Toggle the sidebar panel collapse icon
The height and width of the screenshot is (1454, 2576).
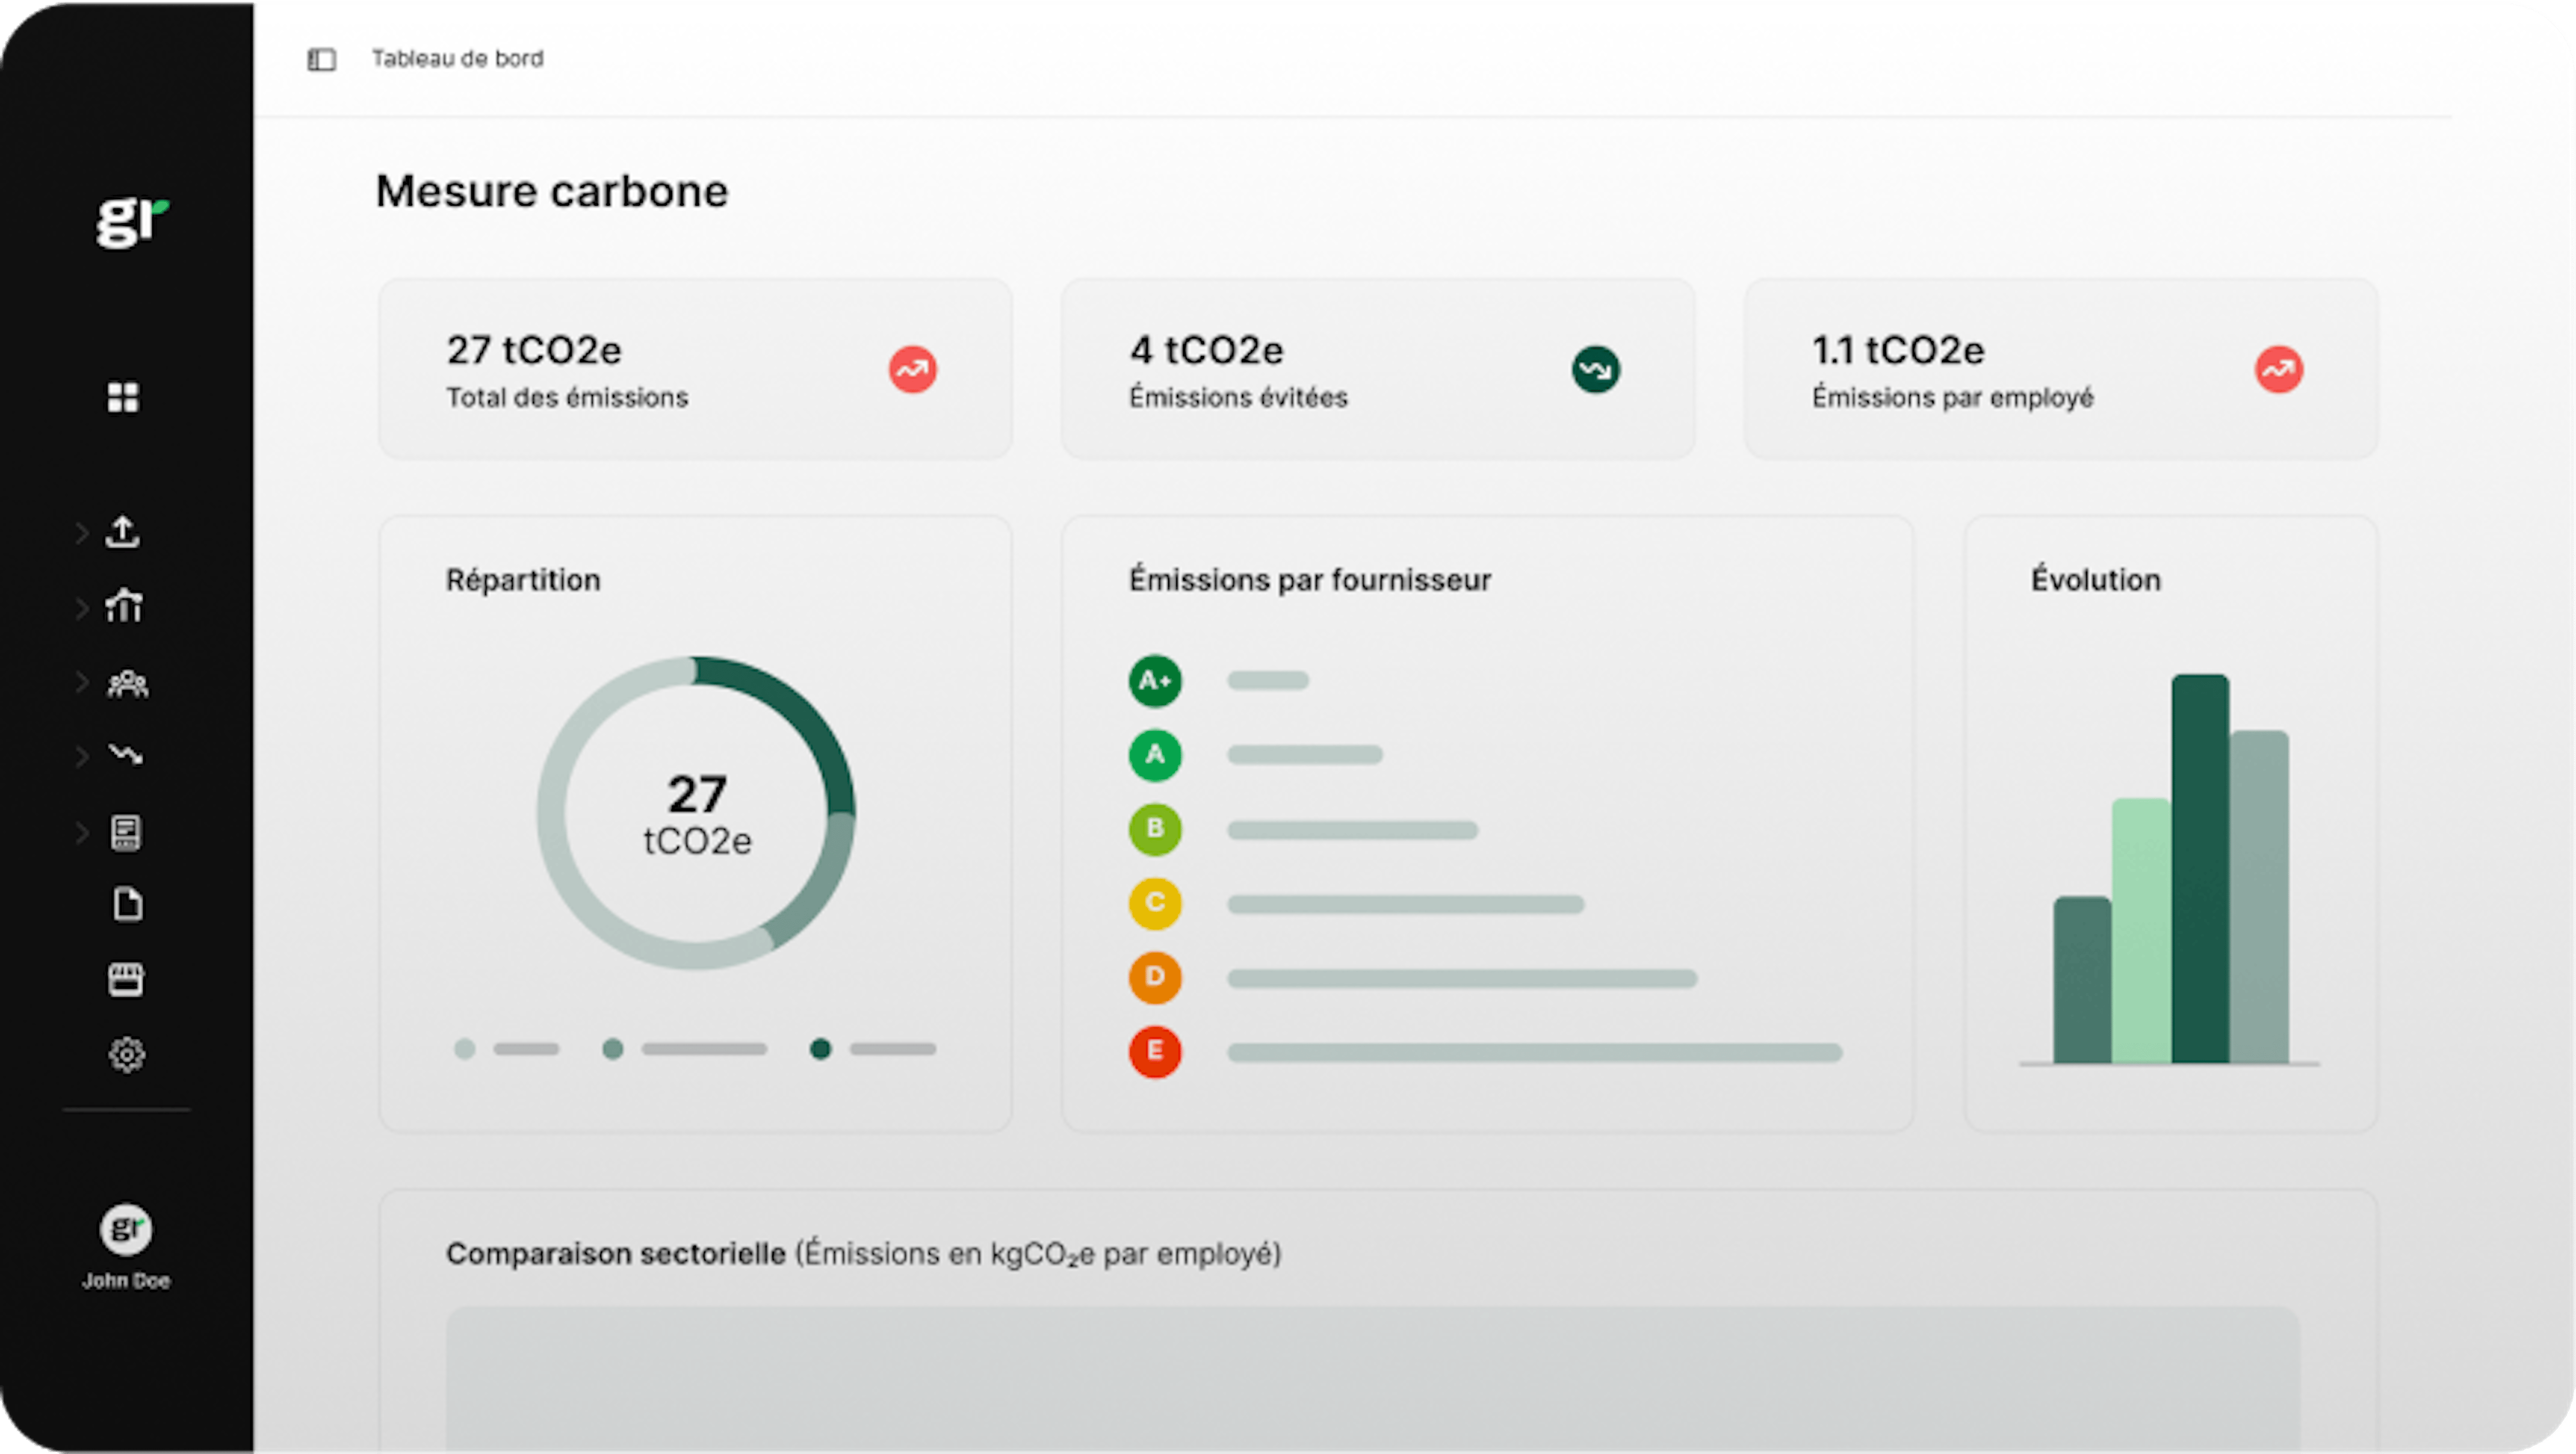point(321,59)
